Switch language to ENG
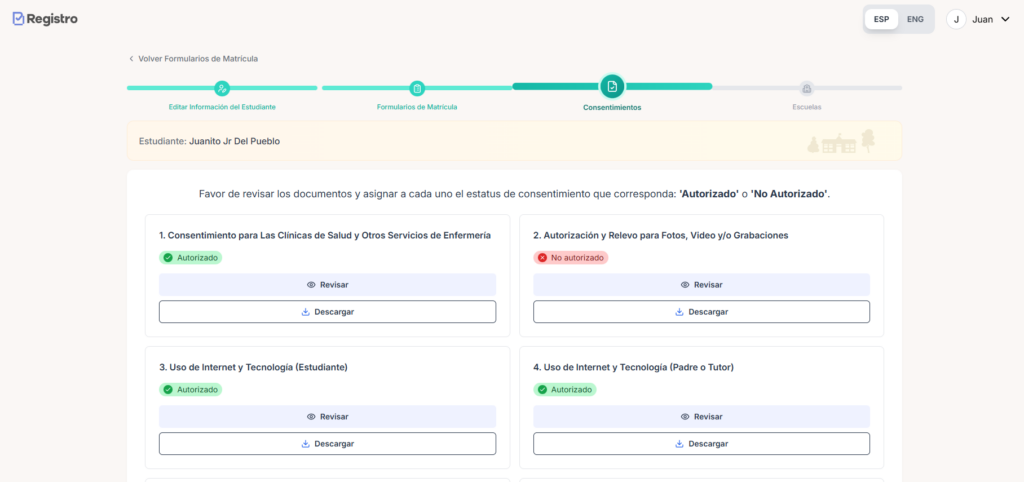1024x482 pixels. pos(915,19)
